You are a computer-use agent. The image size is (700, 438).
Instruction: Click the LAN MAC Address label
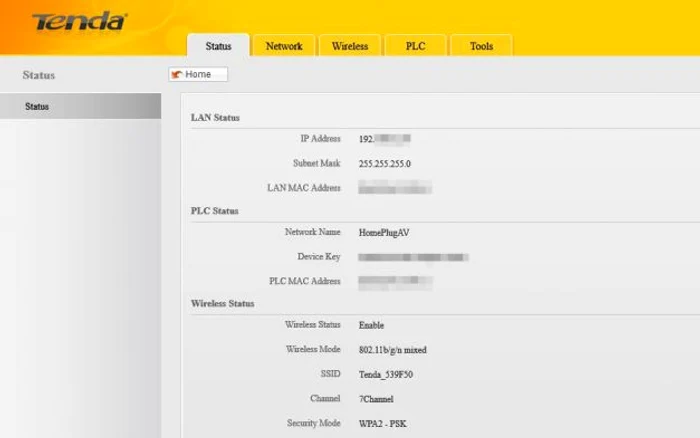coord(304,188)
